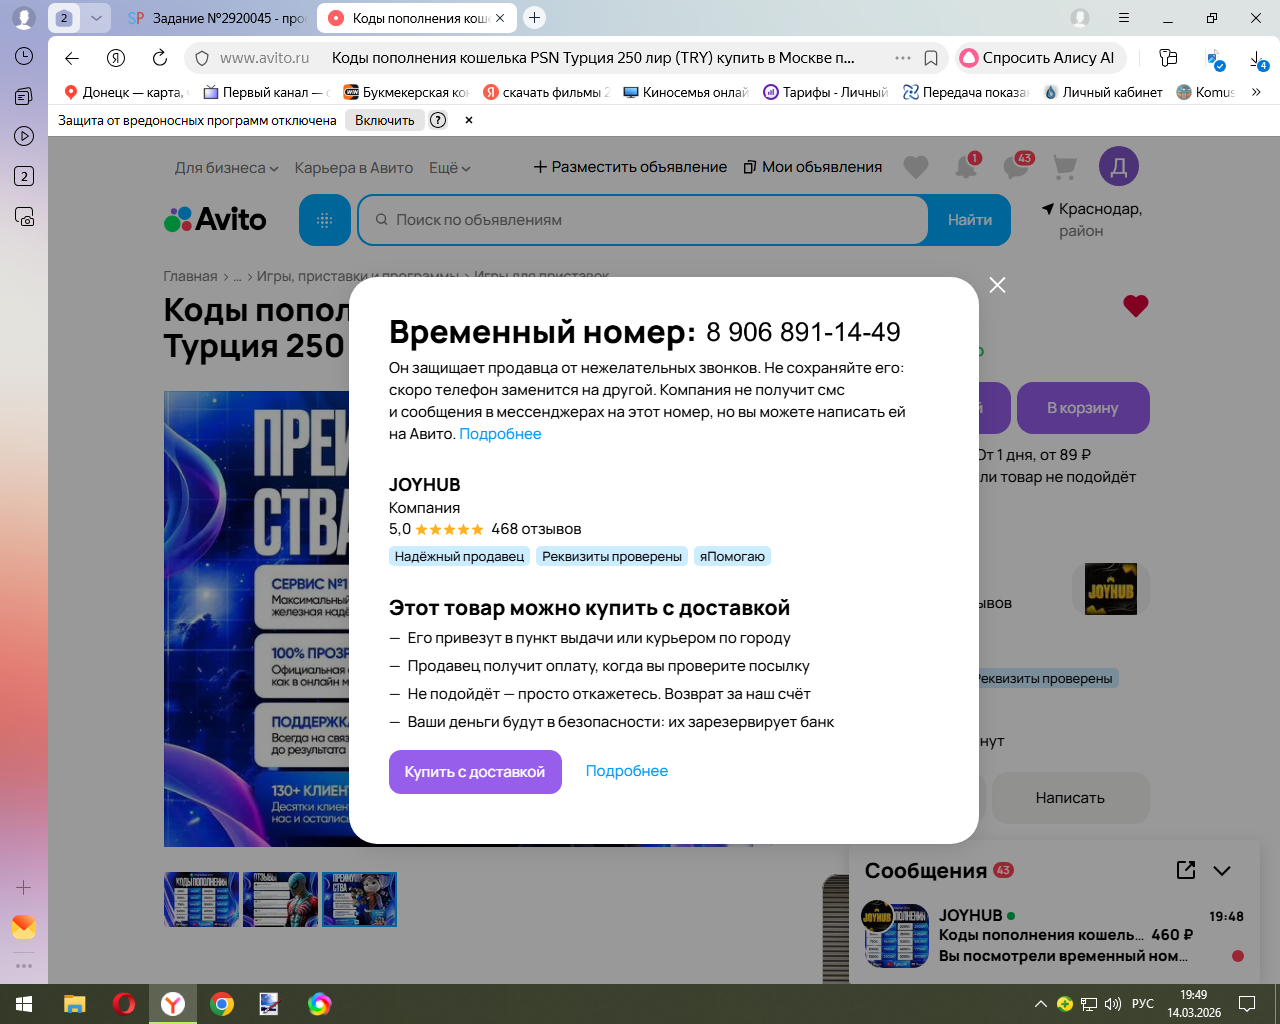Open the all categories grid button
Image resolution: width=1280 pixels, height=1024 pixels.
325,220
